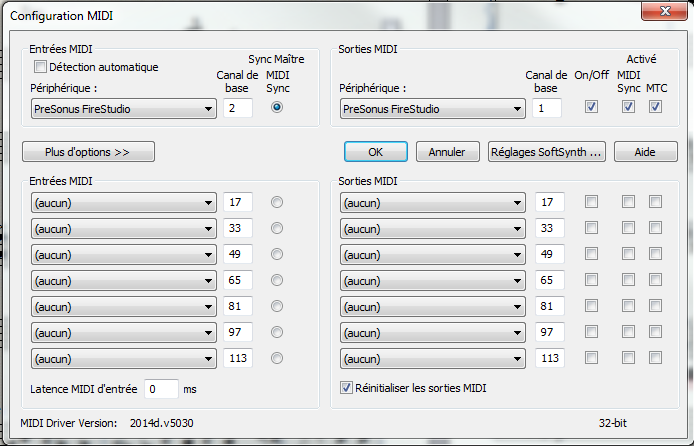
Task: Select the MIDI Sync master radio button
Action: point(277,108)
